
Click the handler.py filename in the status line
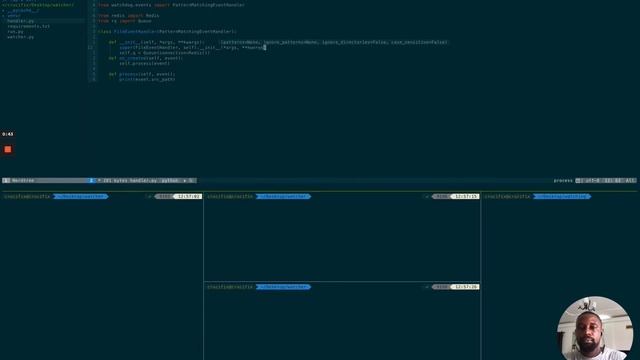[143, 180]
